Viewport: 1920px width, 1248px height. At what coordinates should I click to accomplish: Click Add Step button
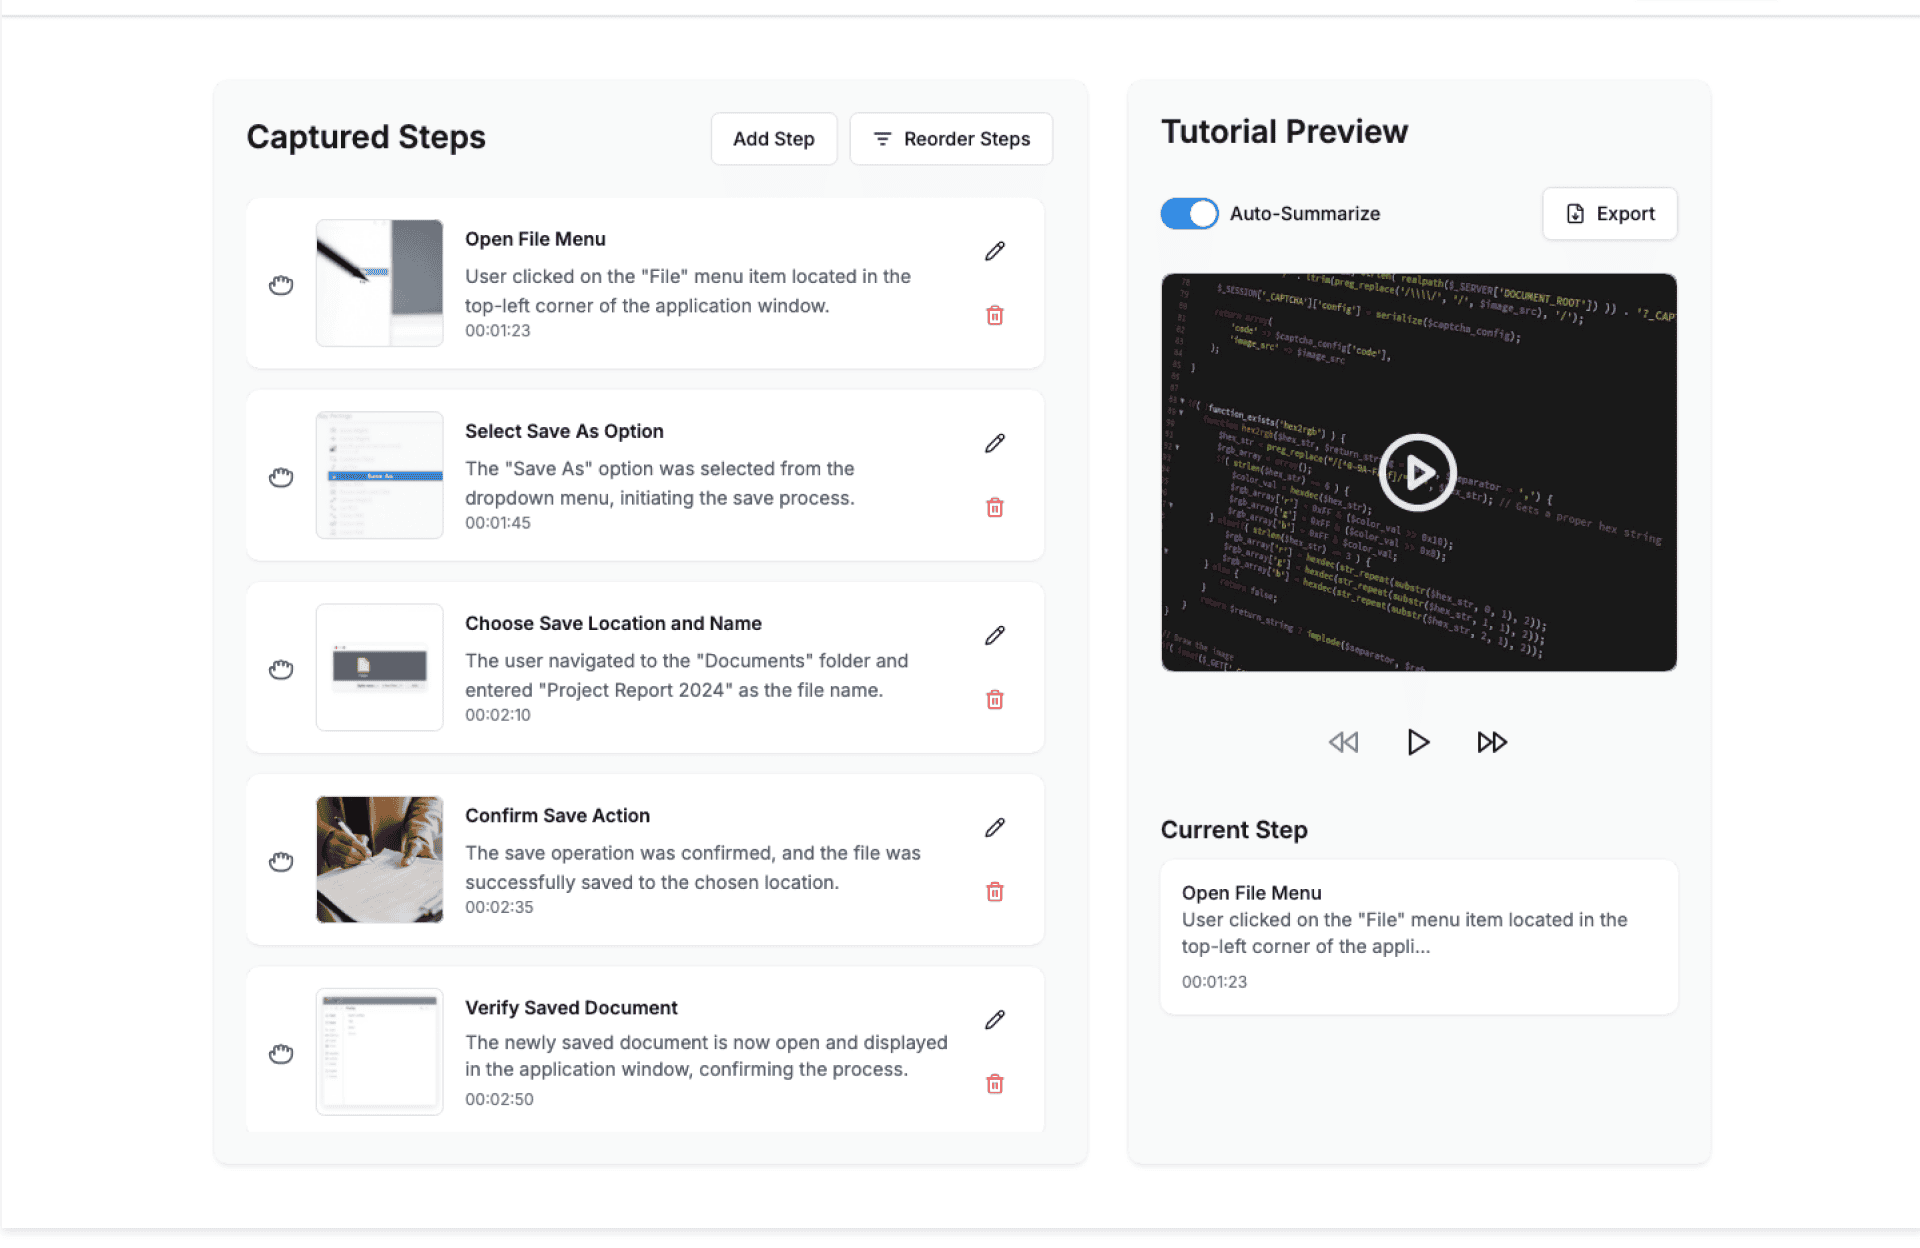tap(773, 139)
